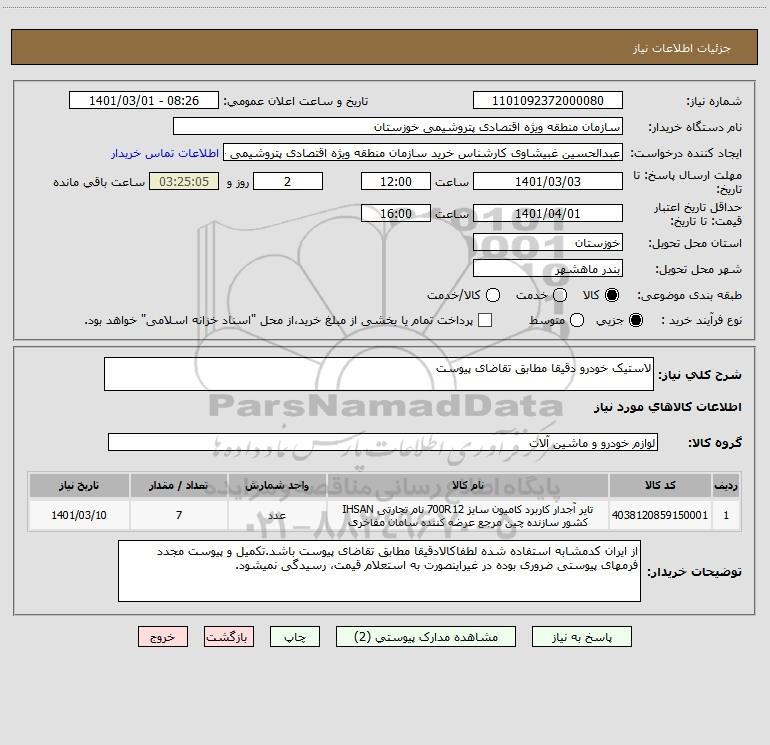770x745 pixels.
Task: Click the price validity date 1401/04/01
Action: click(548, 214)
